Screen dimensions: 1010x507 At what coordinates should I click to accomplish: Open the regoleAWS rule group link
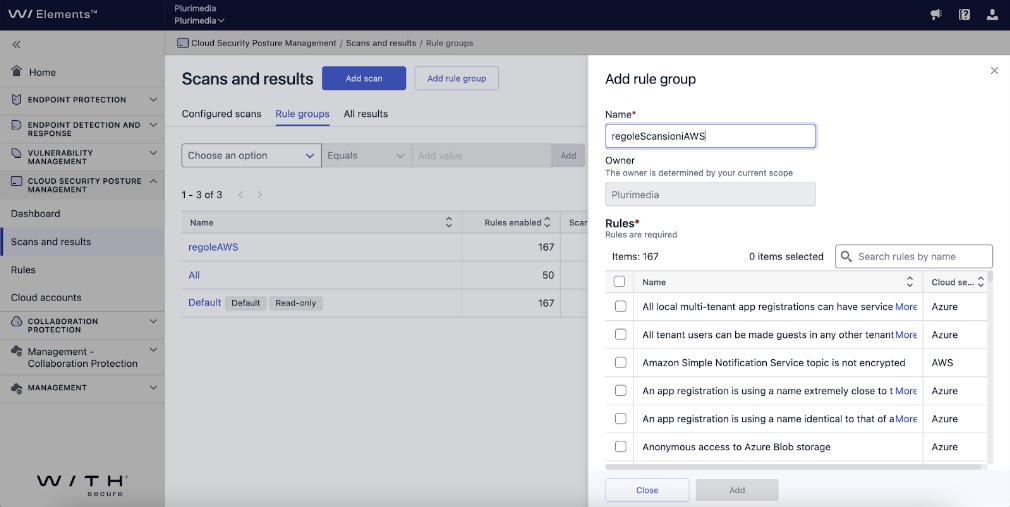(x=213, y=247)
